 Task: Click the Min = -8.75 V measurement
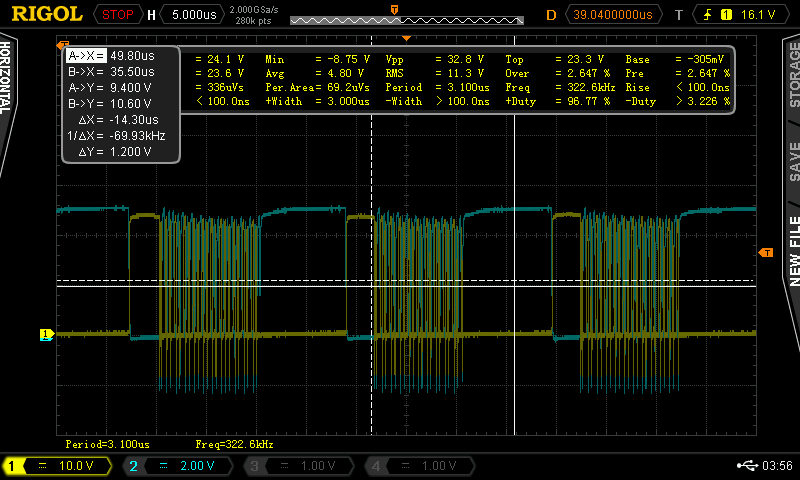coord(317,59)
